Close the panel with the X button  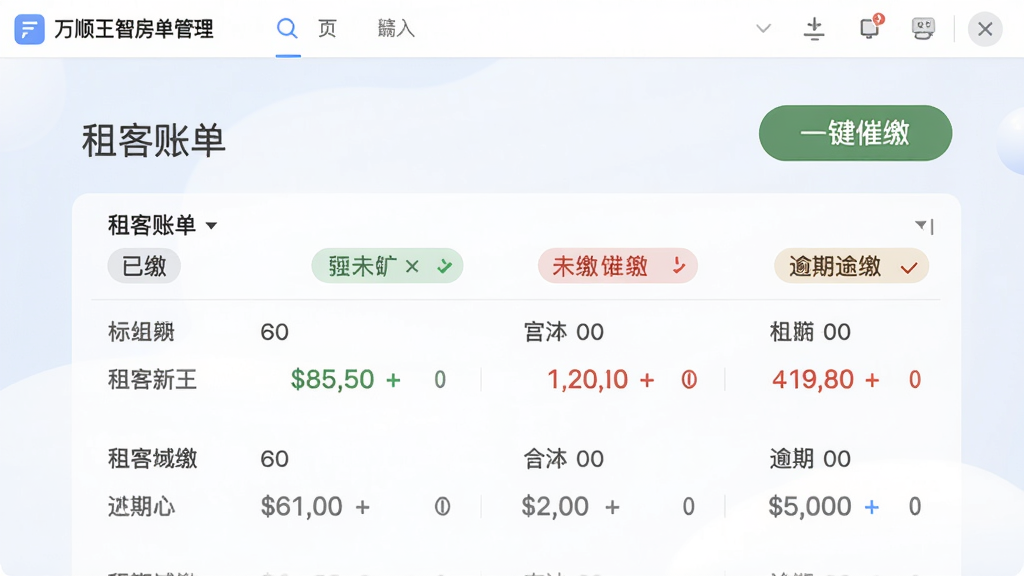click(985, 29)
